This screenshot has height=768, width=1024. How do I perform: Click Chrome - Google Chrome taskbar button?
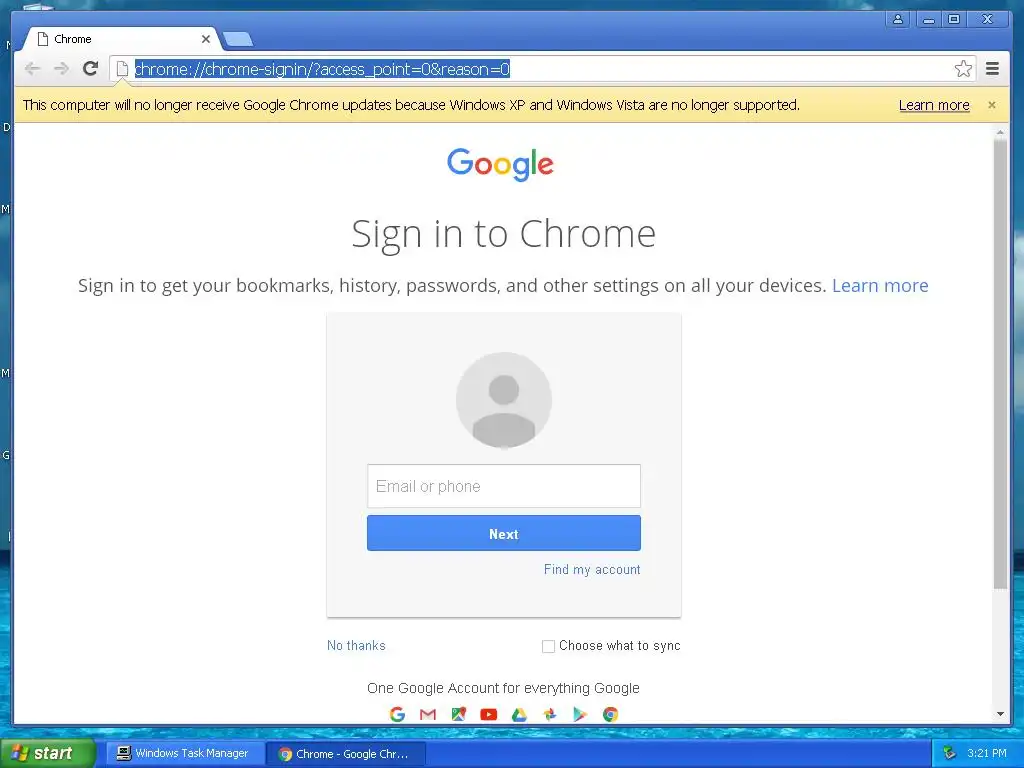[346, 754]
